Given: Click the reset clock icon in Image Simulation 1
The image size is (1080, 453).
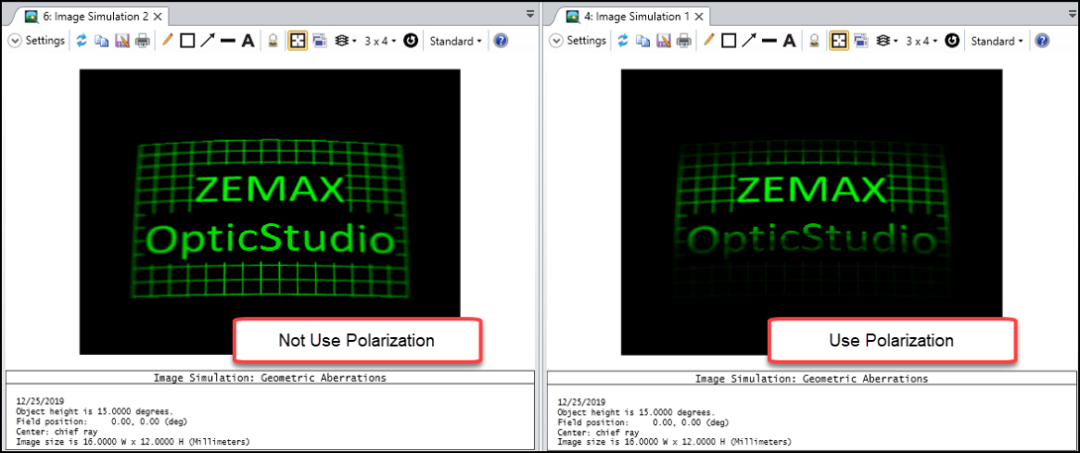Looking at the screenshot, I should coord(952,41).
